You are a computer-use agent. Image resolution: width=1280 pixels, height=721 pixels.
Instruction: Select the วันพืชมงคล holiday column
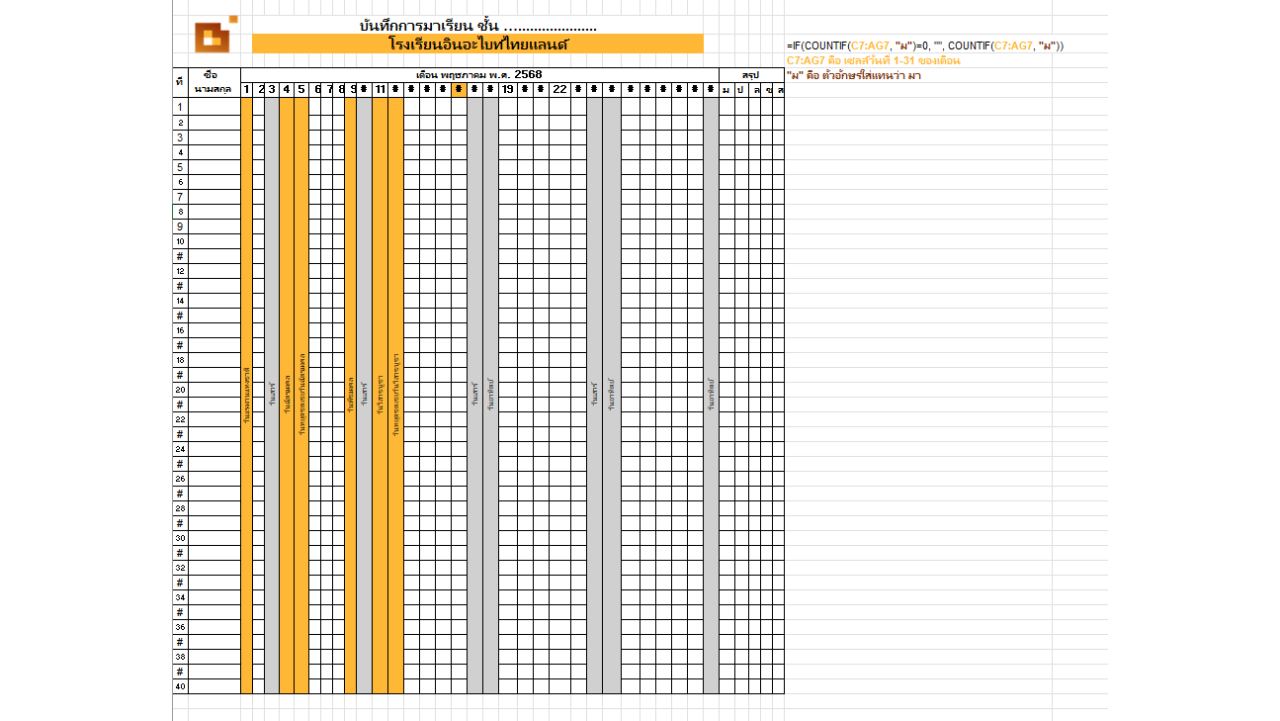(x=351, y=400)
